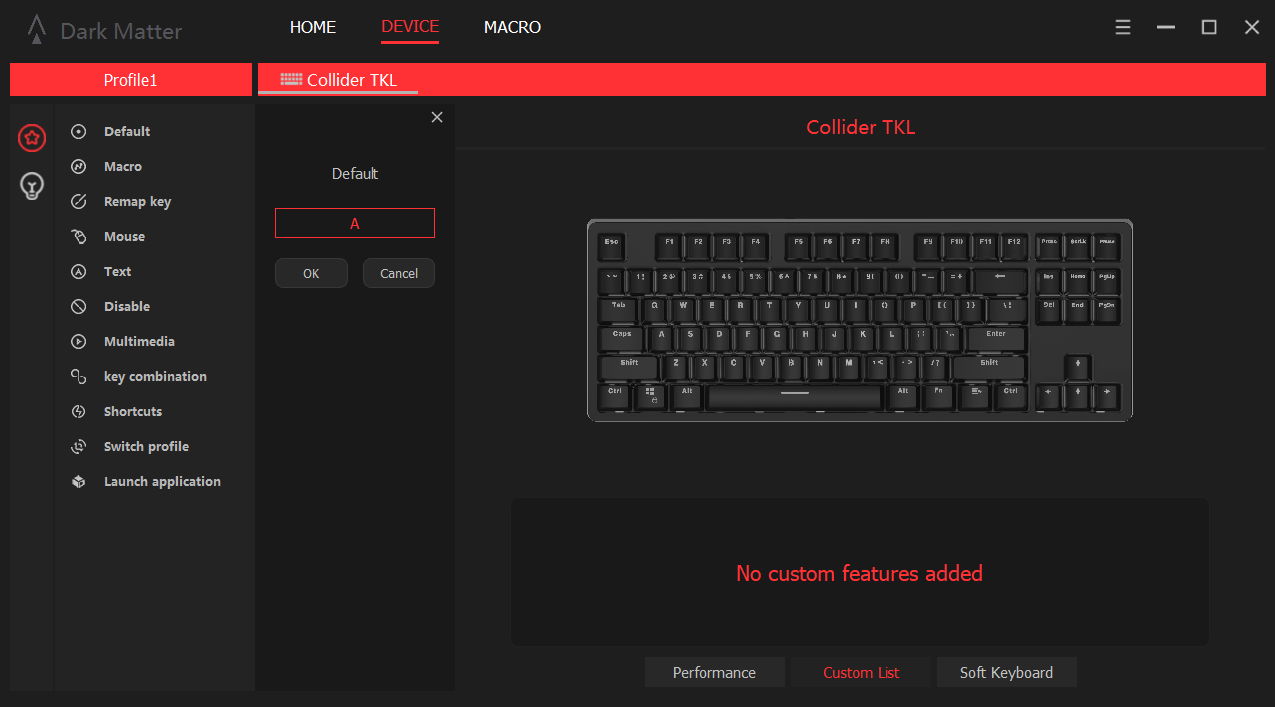Select the left Shift key on keyboard image
Viewport: 1275px width, 707px height.
(x=629, y=368)
